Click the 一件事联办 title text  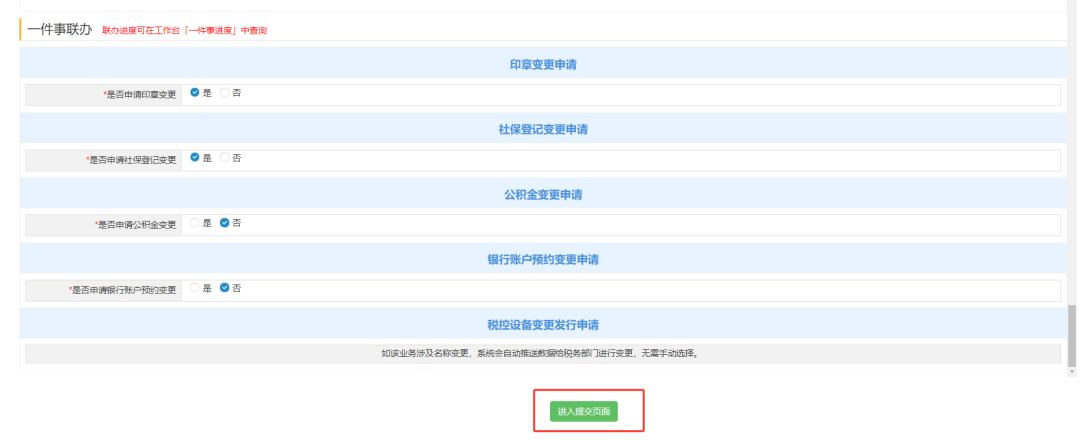pos(60,30)
